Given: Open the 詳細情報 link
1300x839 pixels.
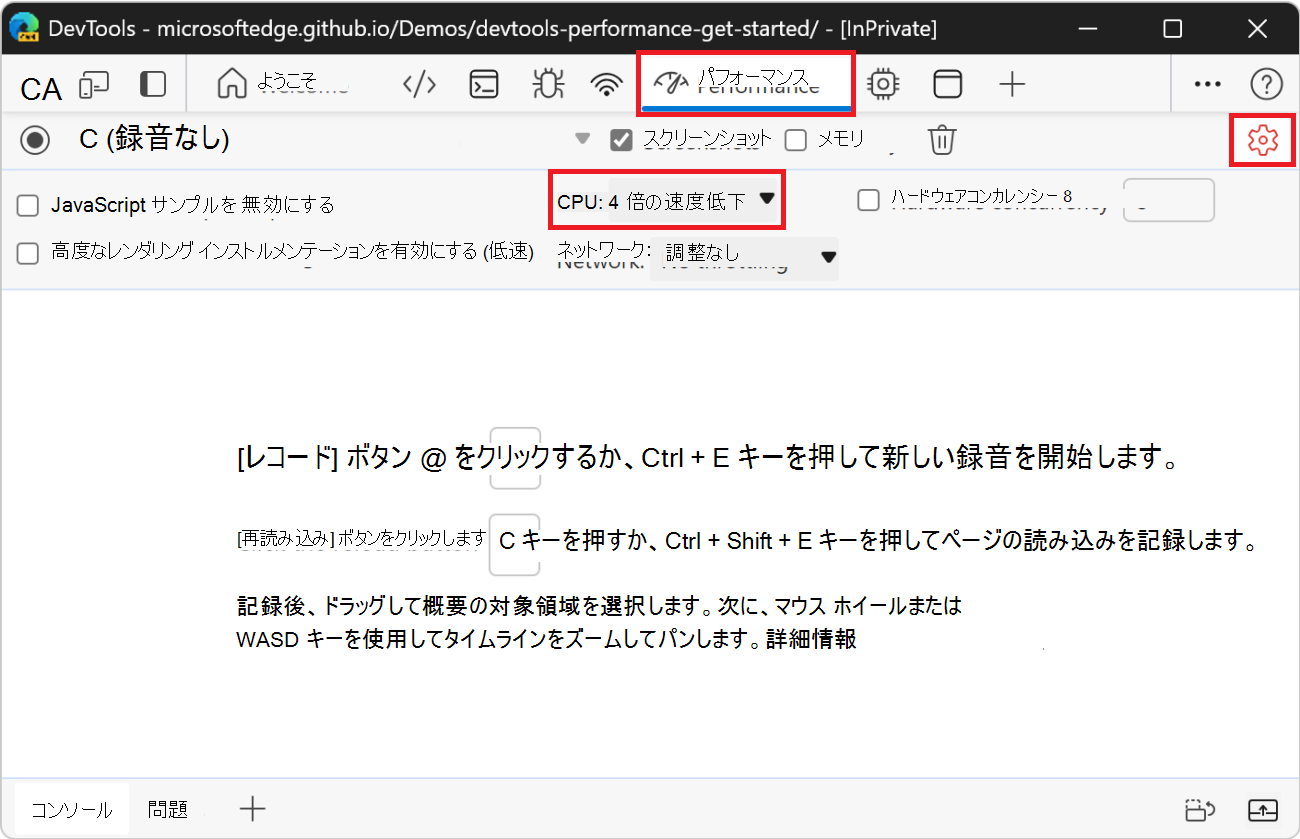Looking at the screenshot, I should [811, 640].
